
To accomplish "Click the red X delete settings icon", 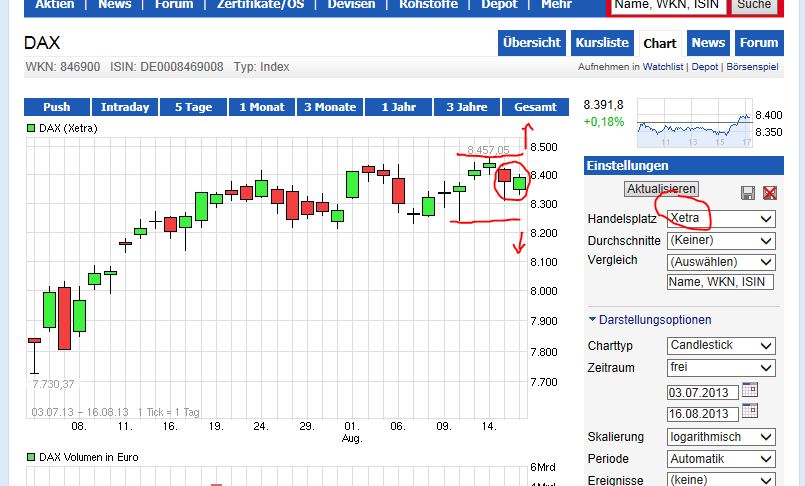I will click(770, 193).
